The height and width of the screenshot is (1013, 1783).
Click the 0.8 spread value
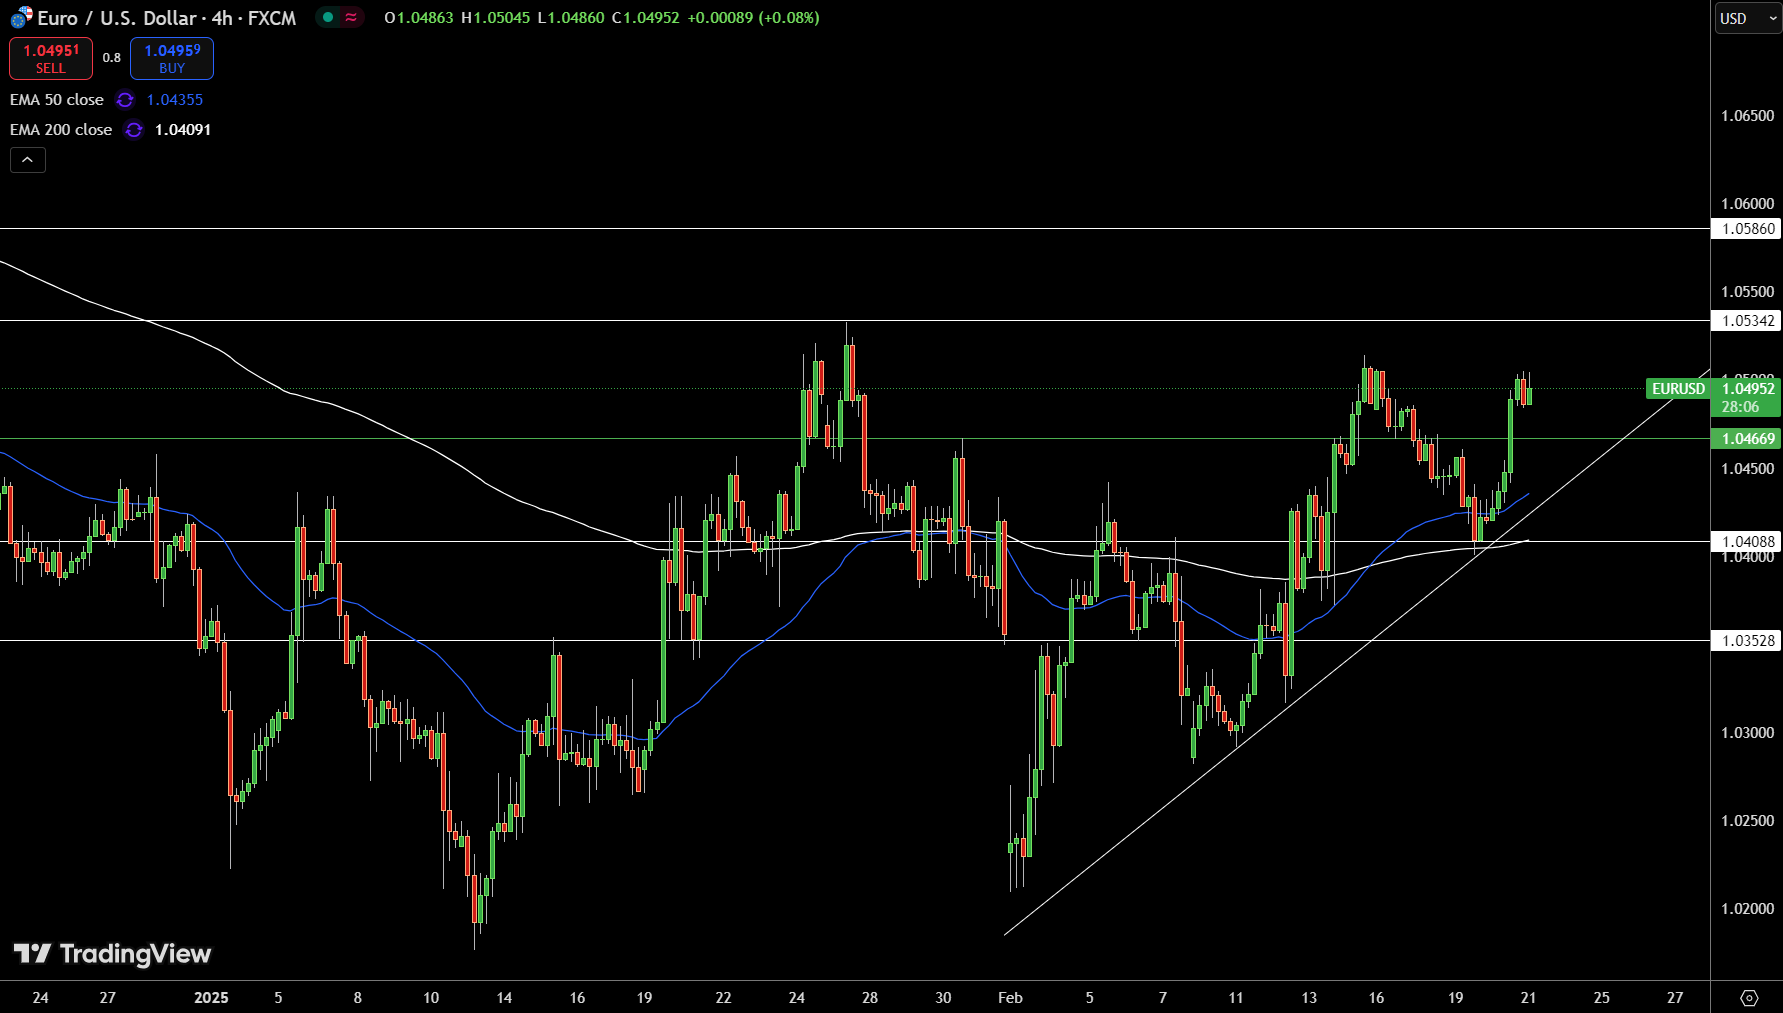coord(112,58)
